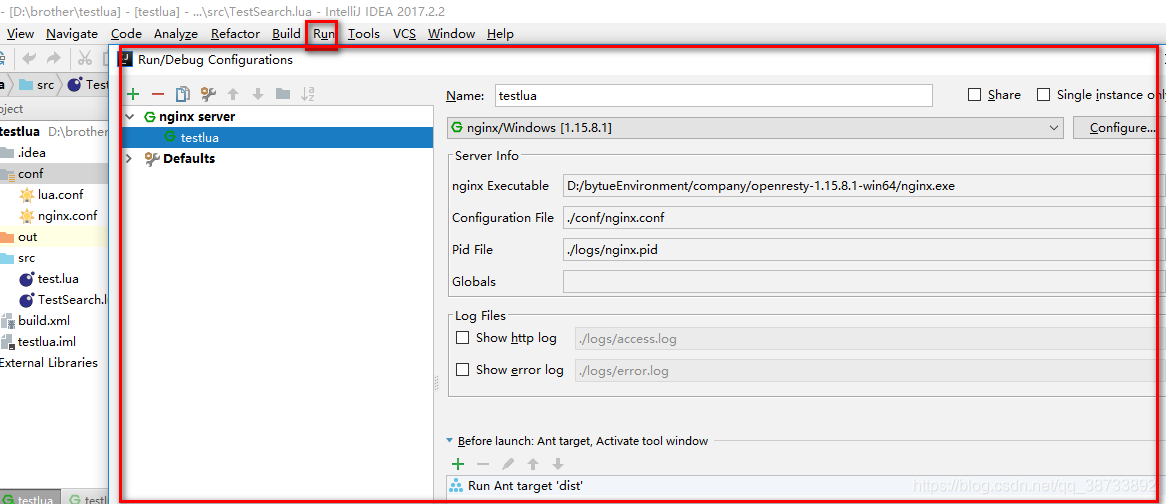Image resolution: width=1166 pixels, height=504 pixels.
Task: Click the Redo arrow in the main toolbar
Action: coord(54,59)
